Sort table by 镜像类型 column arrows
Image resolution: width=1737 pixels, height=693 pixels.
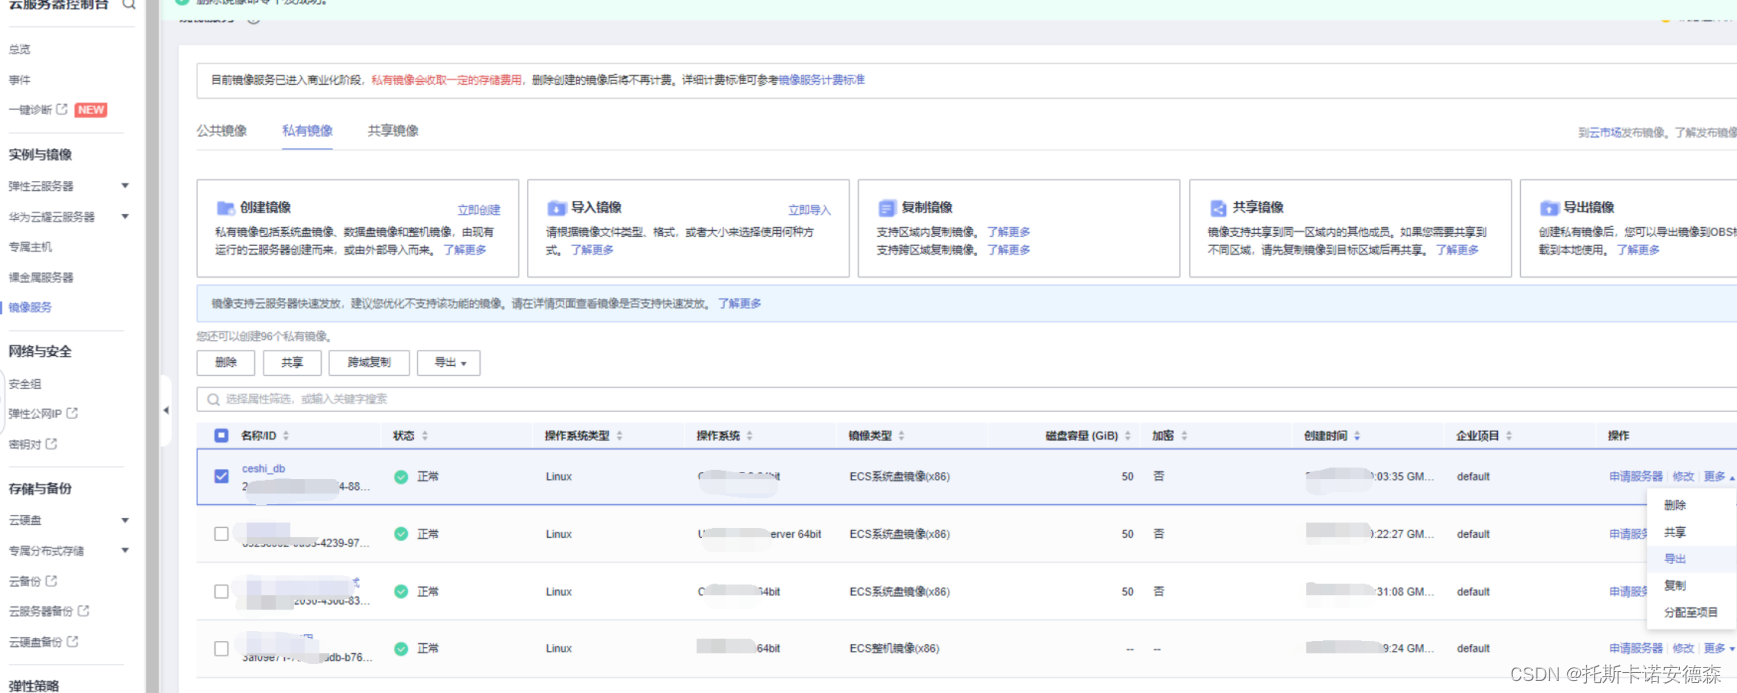tap(901, 436)
